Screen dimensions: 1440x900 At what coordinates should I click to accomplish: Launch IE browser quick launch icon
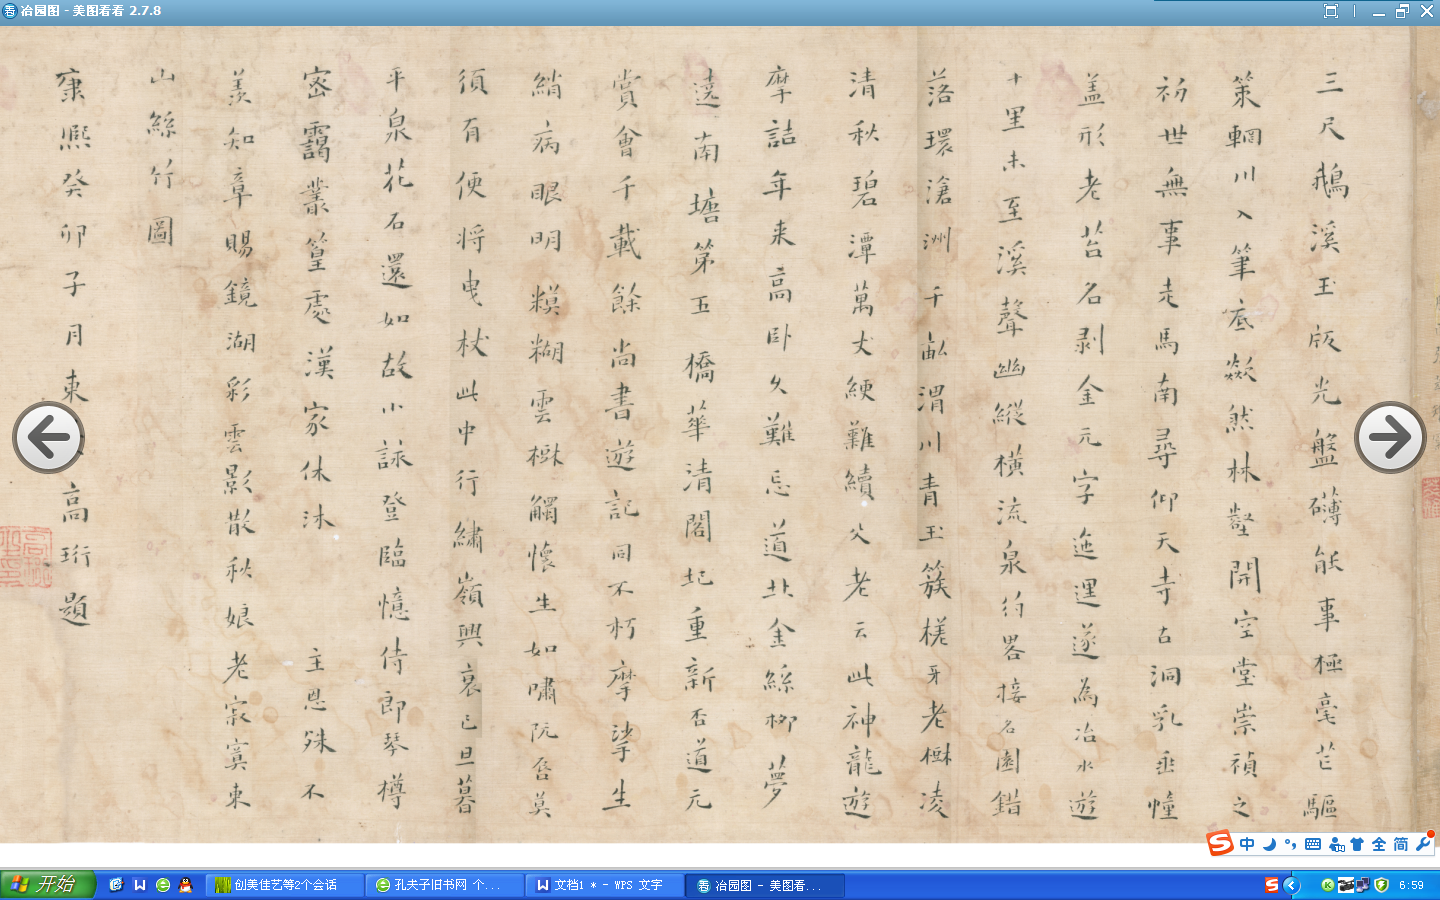click(x=116, y=885)
